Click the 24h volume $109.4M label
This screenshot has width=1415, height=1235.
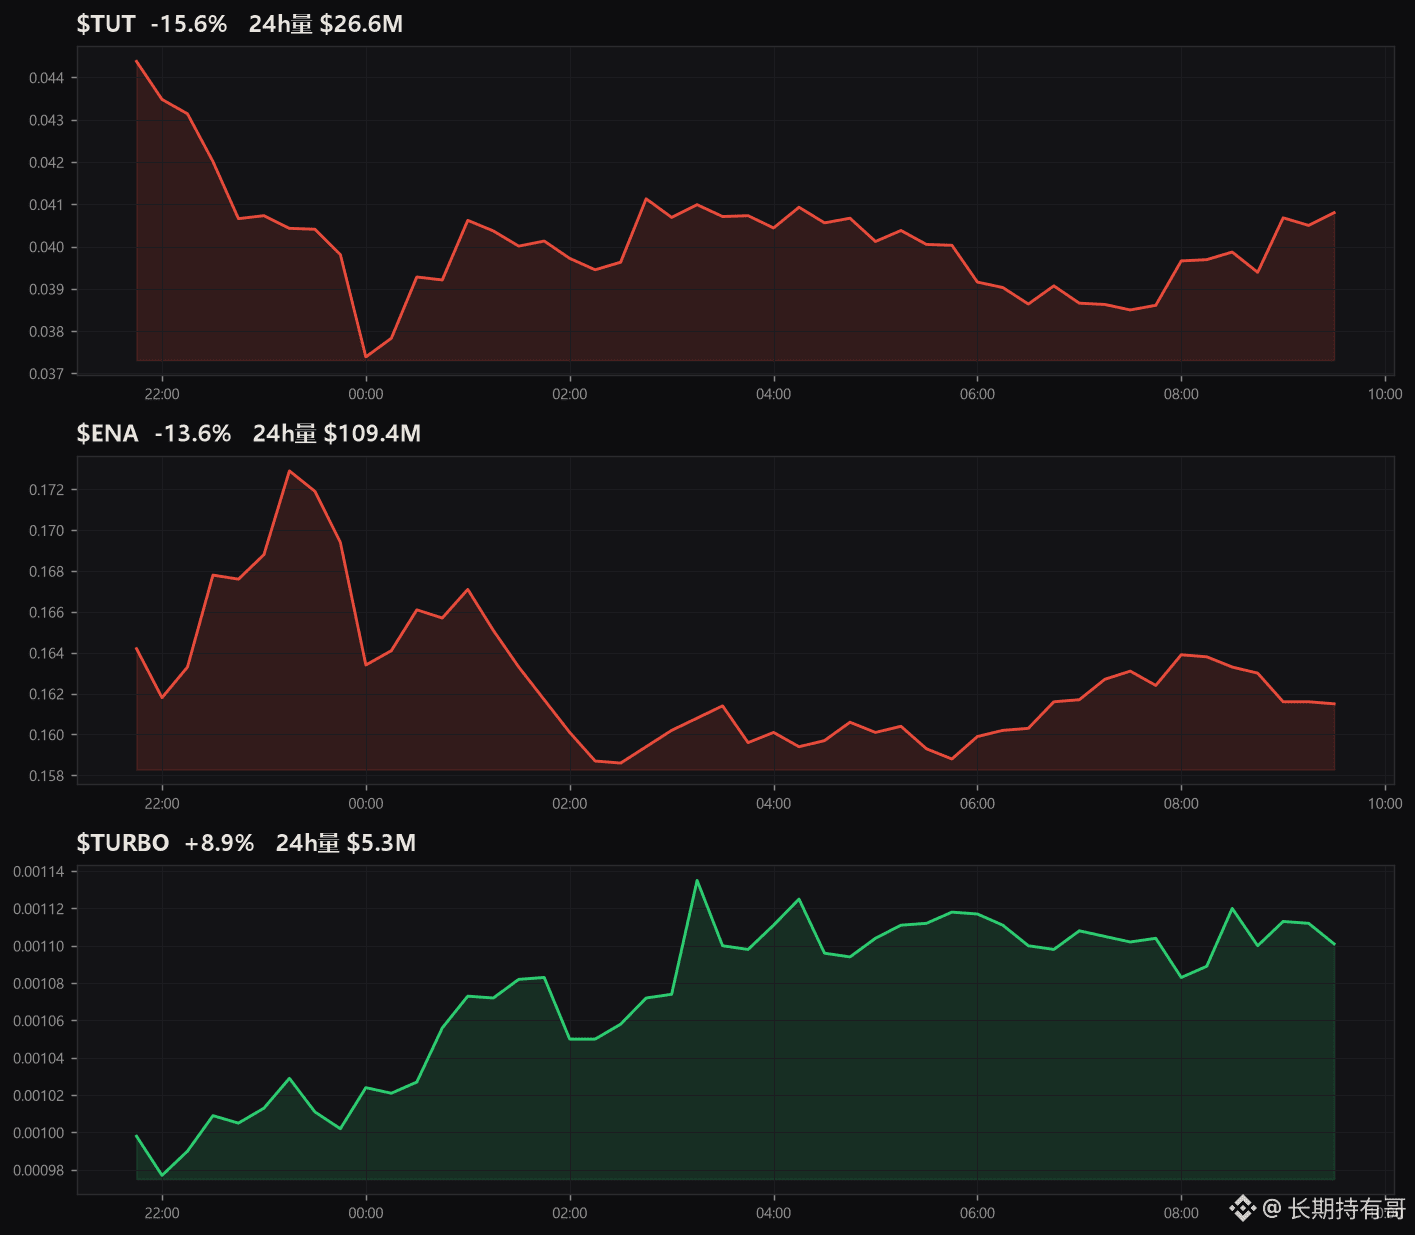[x=337, y=434]
